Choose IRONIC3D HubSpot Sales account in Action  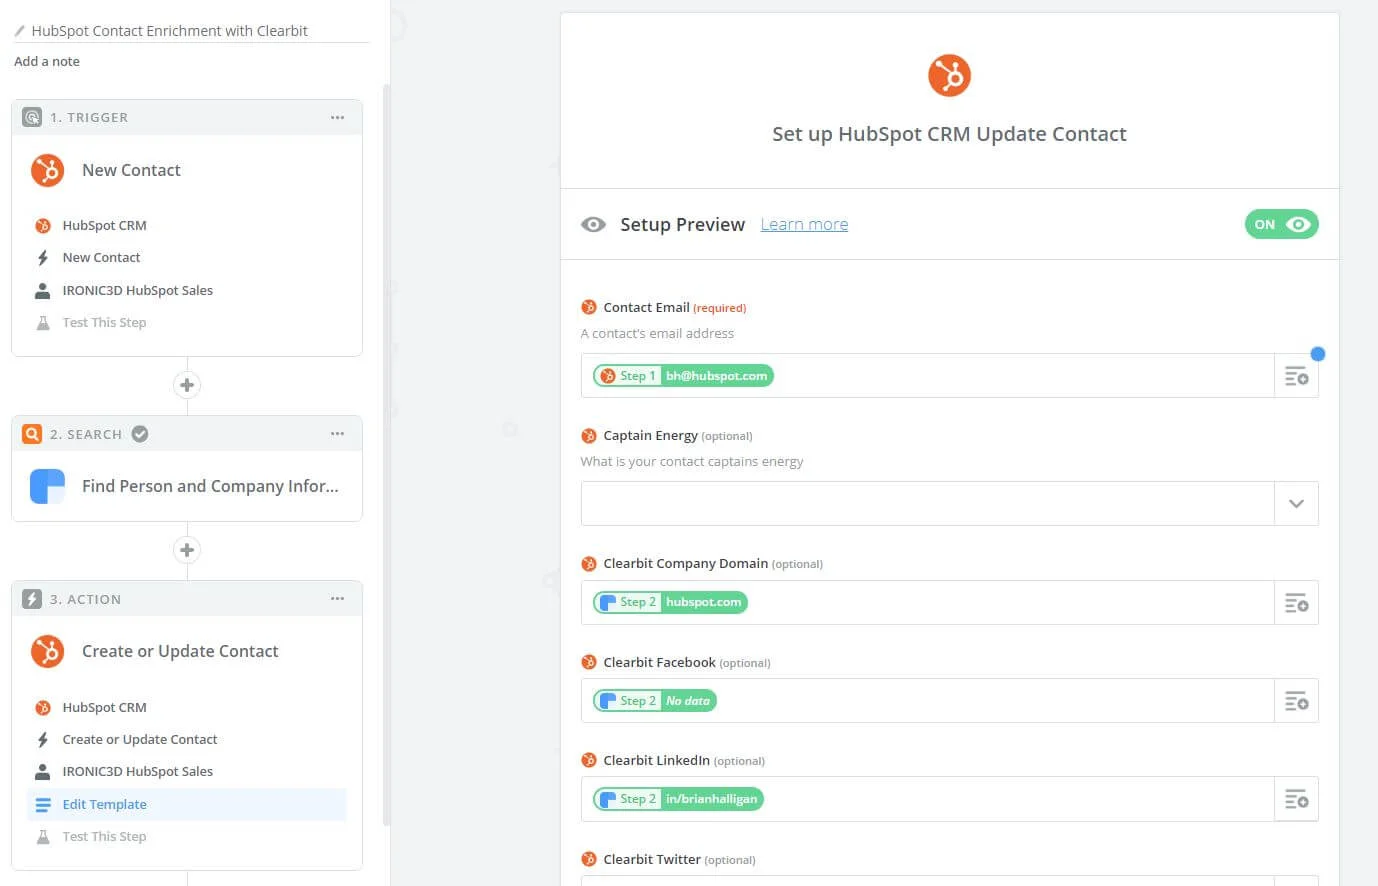click(137, 771)
